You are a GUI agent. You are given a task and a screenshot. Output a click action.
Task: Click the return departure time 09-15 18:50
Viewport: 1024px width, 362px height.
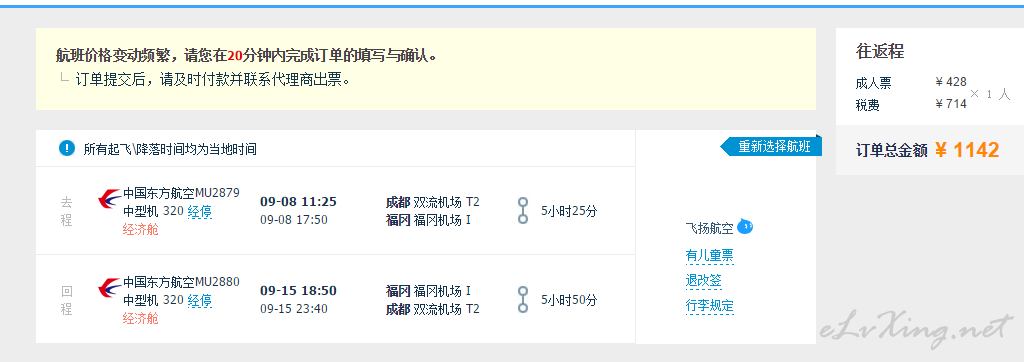(x=298, y=291)
